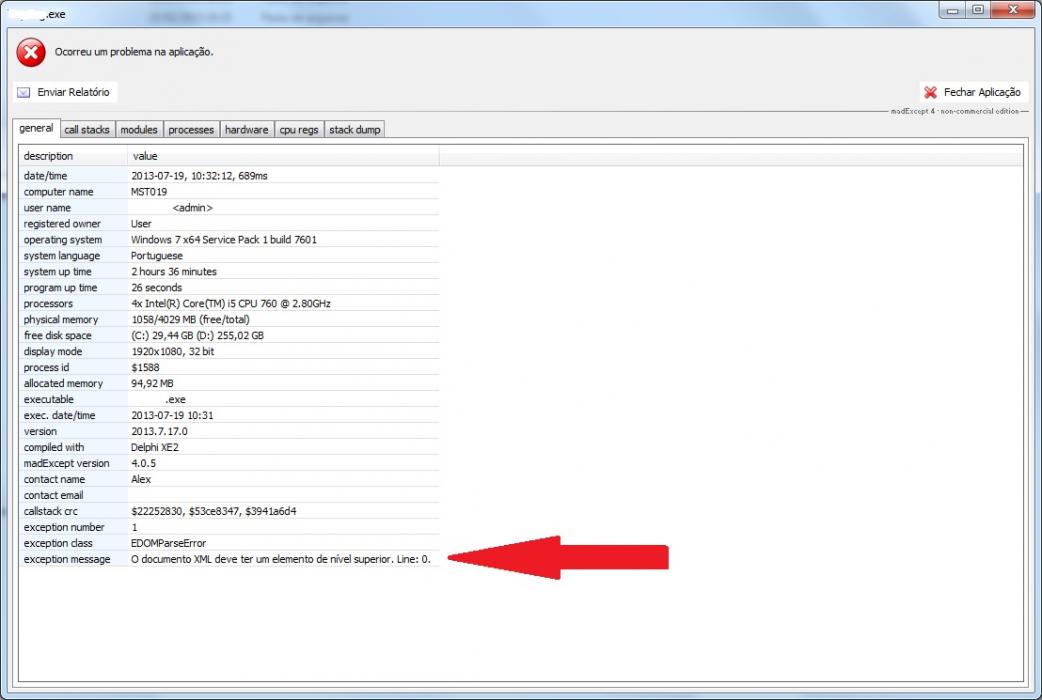Close the window with title bar X

pyautogui.click(x=1013, y=11)
